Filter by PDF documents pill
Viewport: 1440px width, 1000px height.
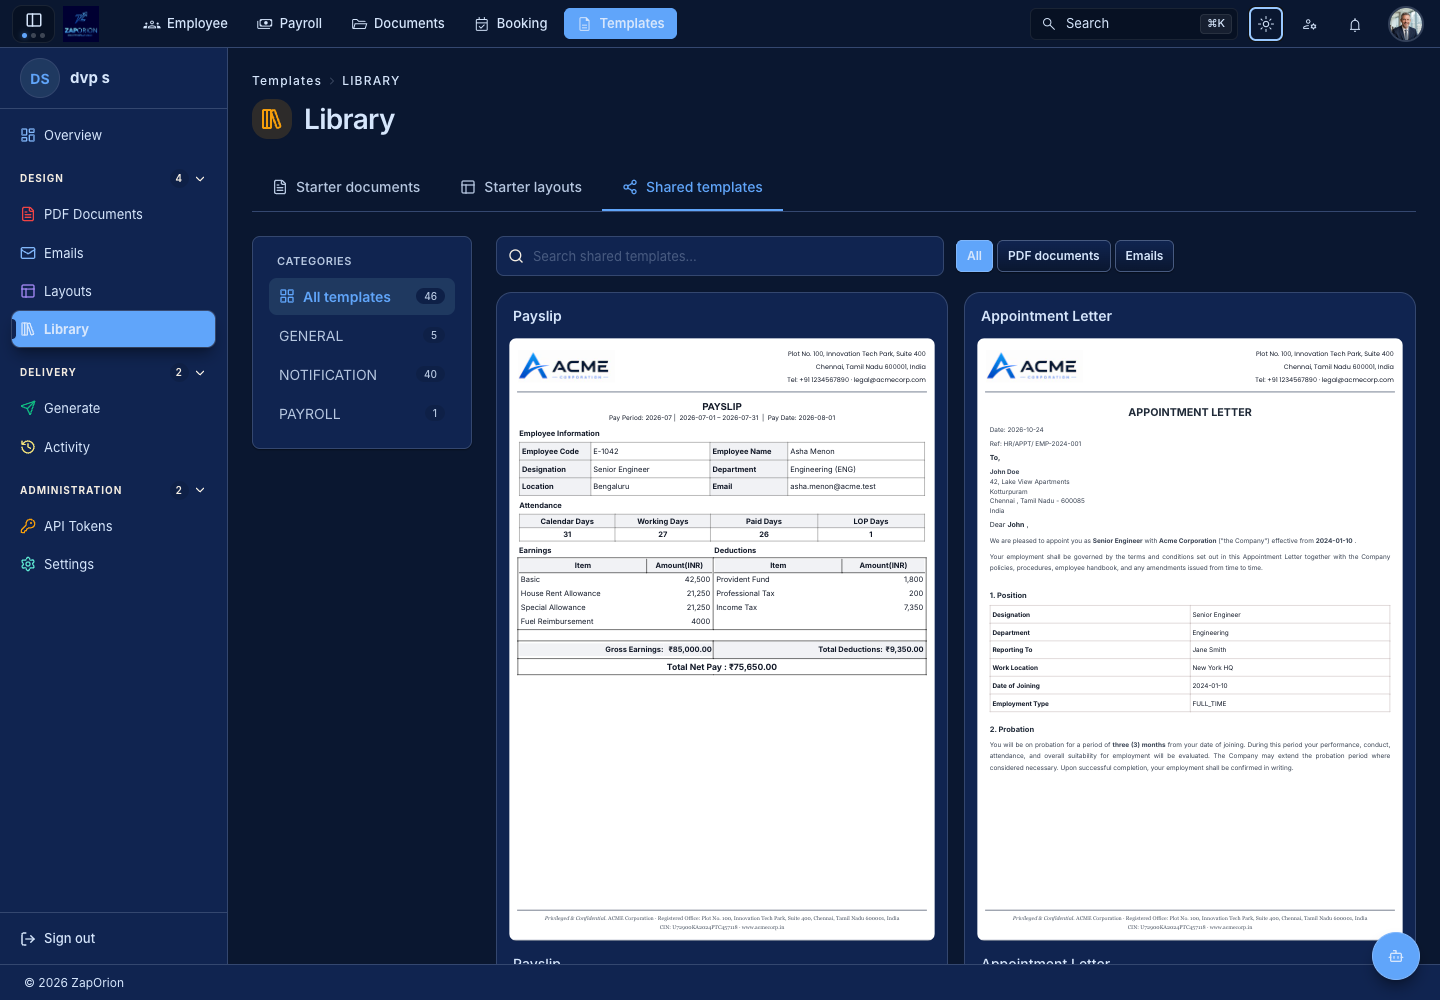point(1053,256)
